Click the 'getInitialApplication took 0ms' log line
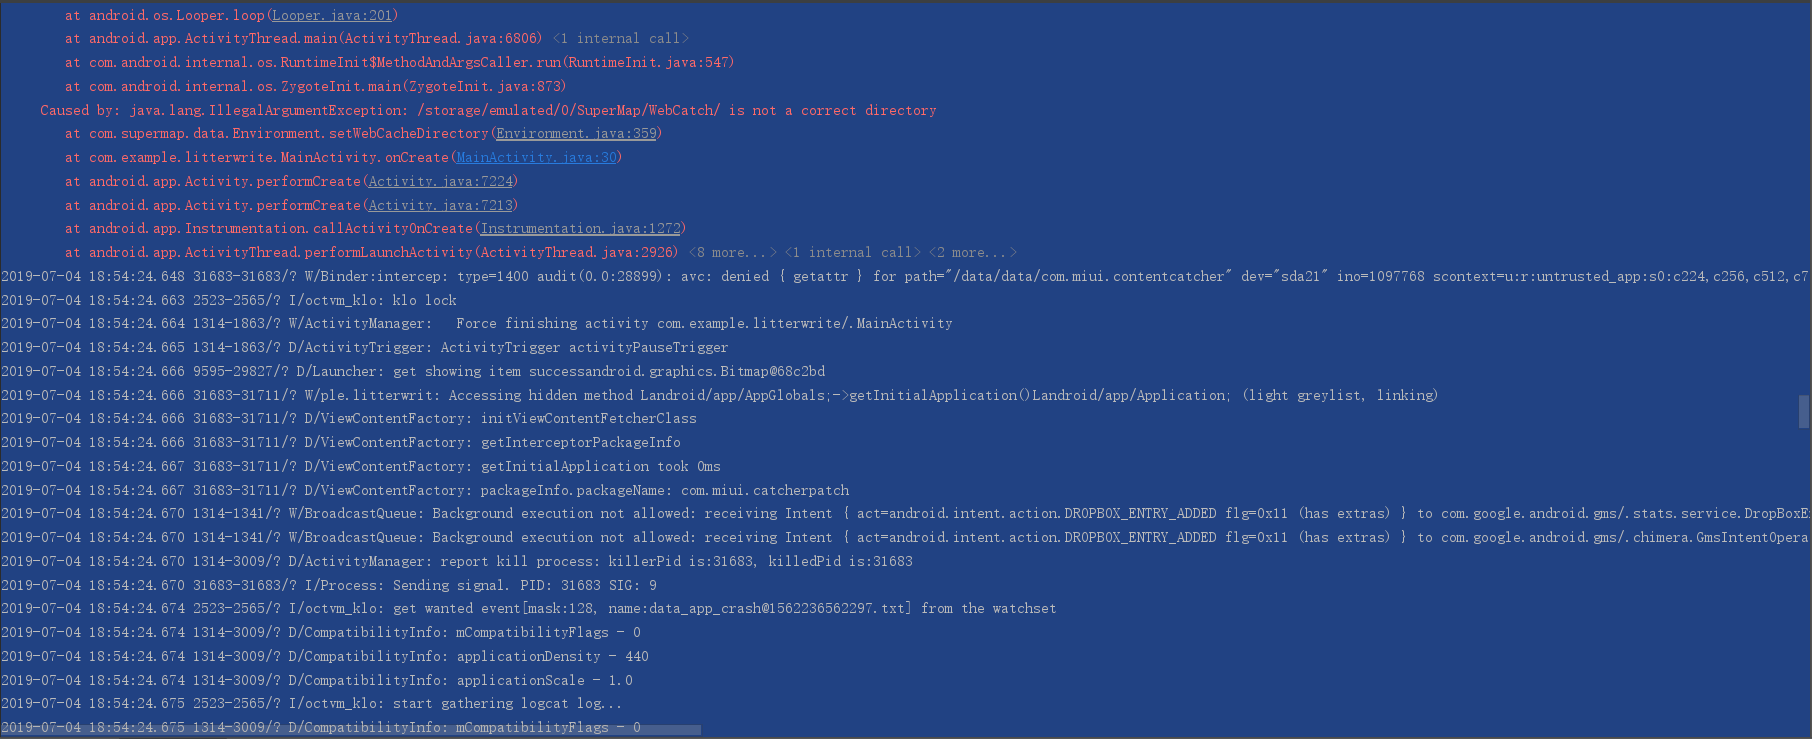Screen dimensions: 1812x739 tap(361, 466)
